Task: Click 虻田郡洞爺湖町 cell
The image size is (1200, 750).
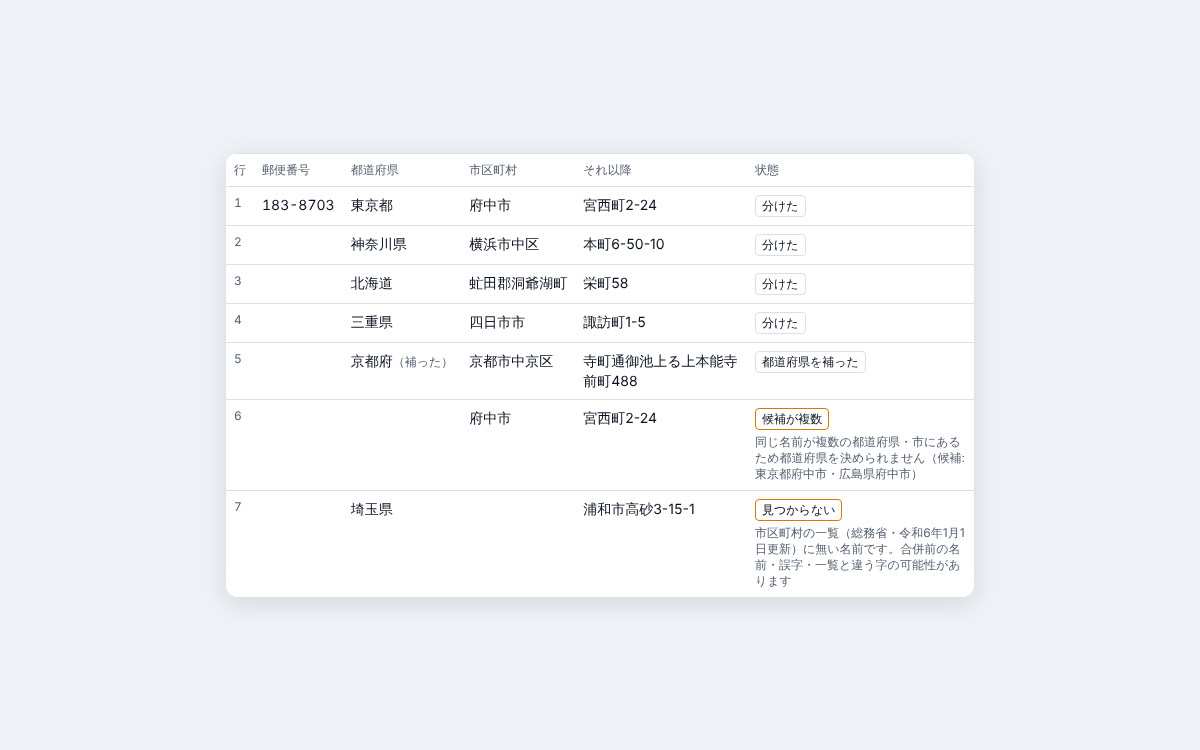Action: pyautogui.click(x=518, y=283)
